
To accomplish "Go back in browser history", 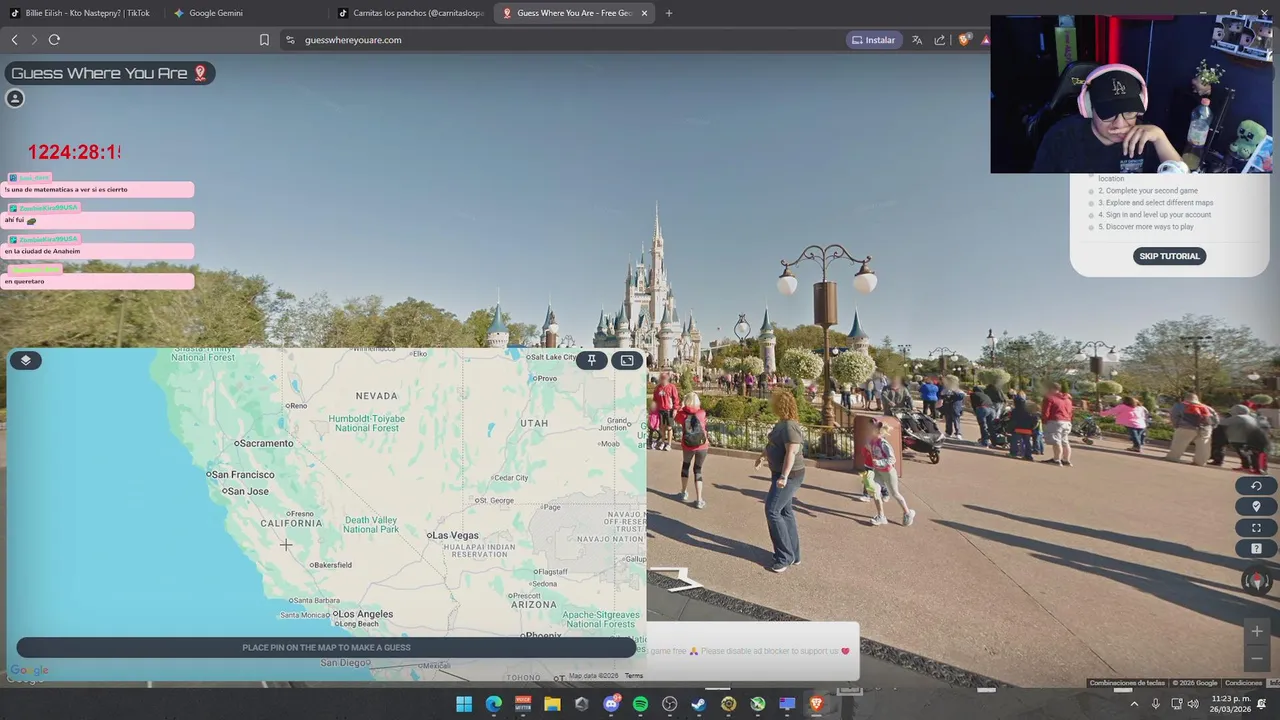I will [x=14, y=40].
